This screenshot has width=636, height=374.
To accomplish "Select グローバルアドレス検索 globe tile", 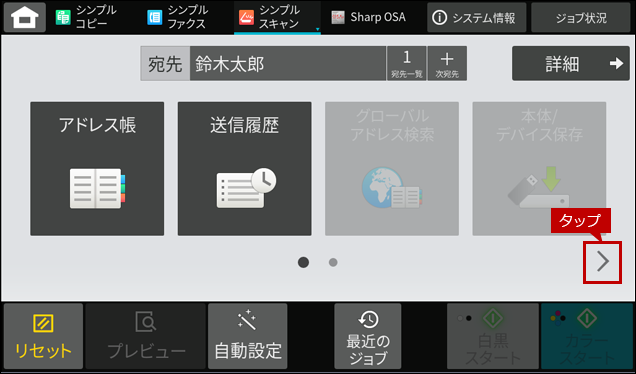I will click(392, 169).
